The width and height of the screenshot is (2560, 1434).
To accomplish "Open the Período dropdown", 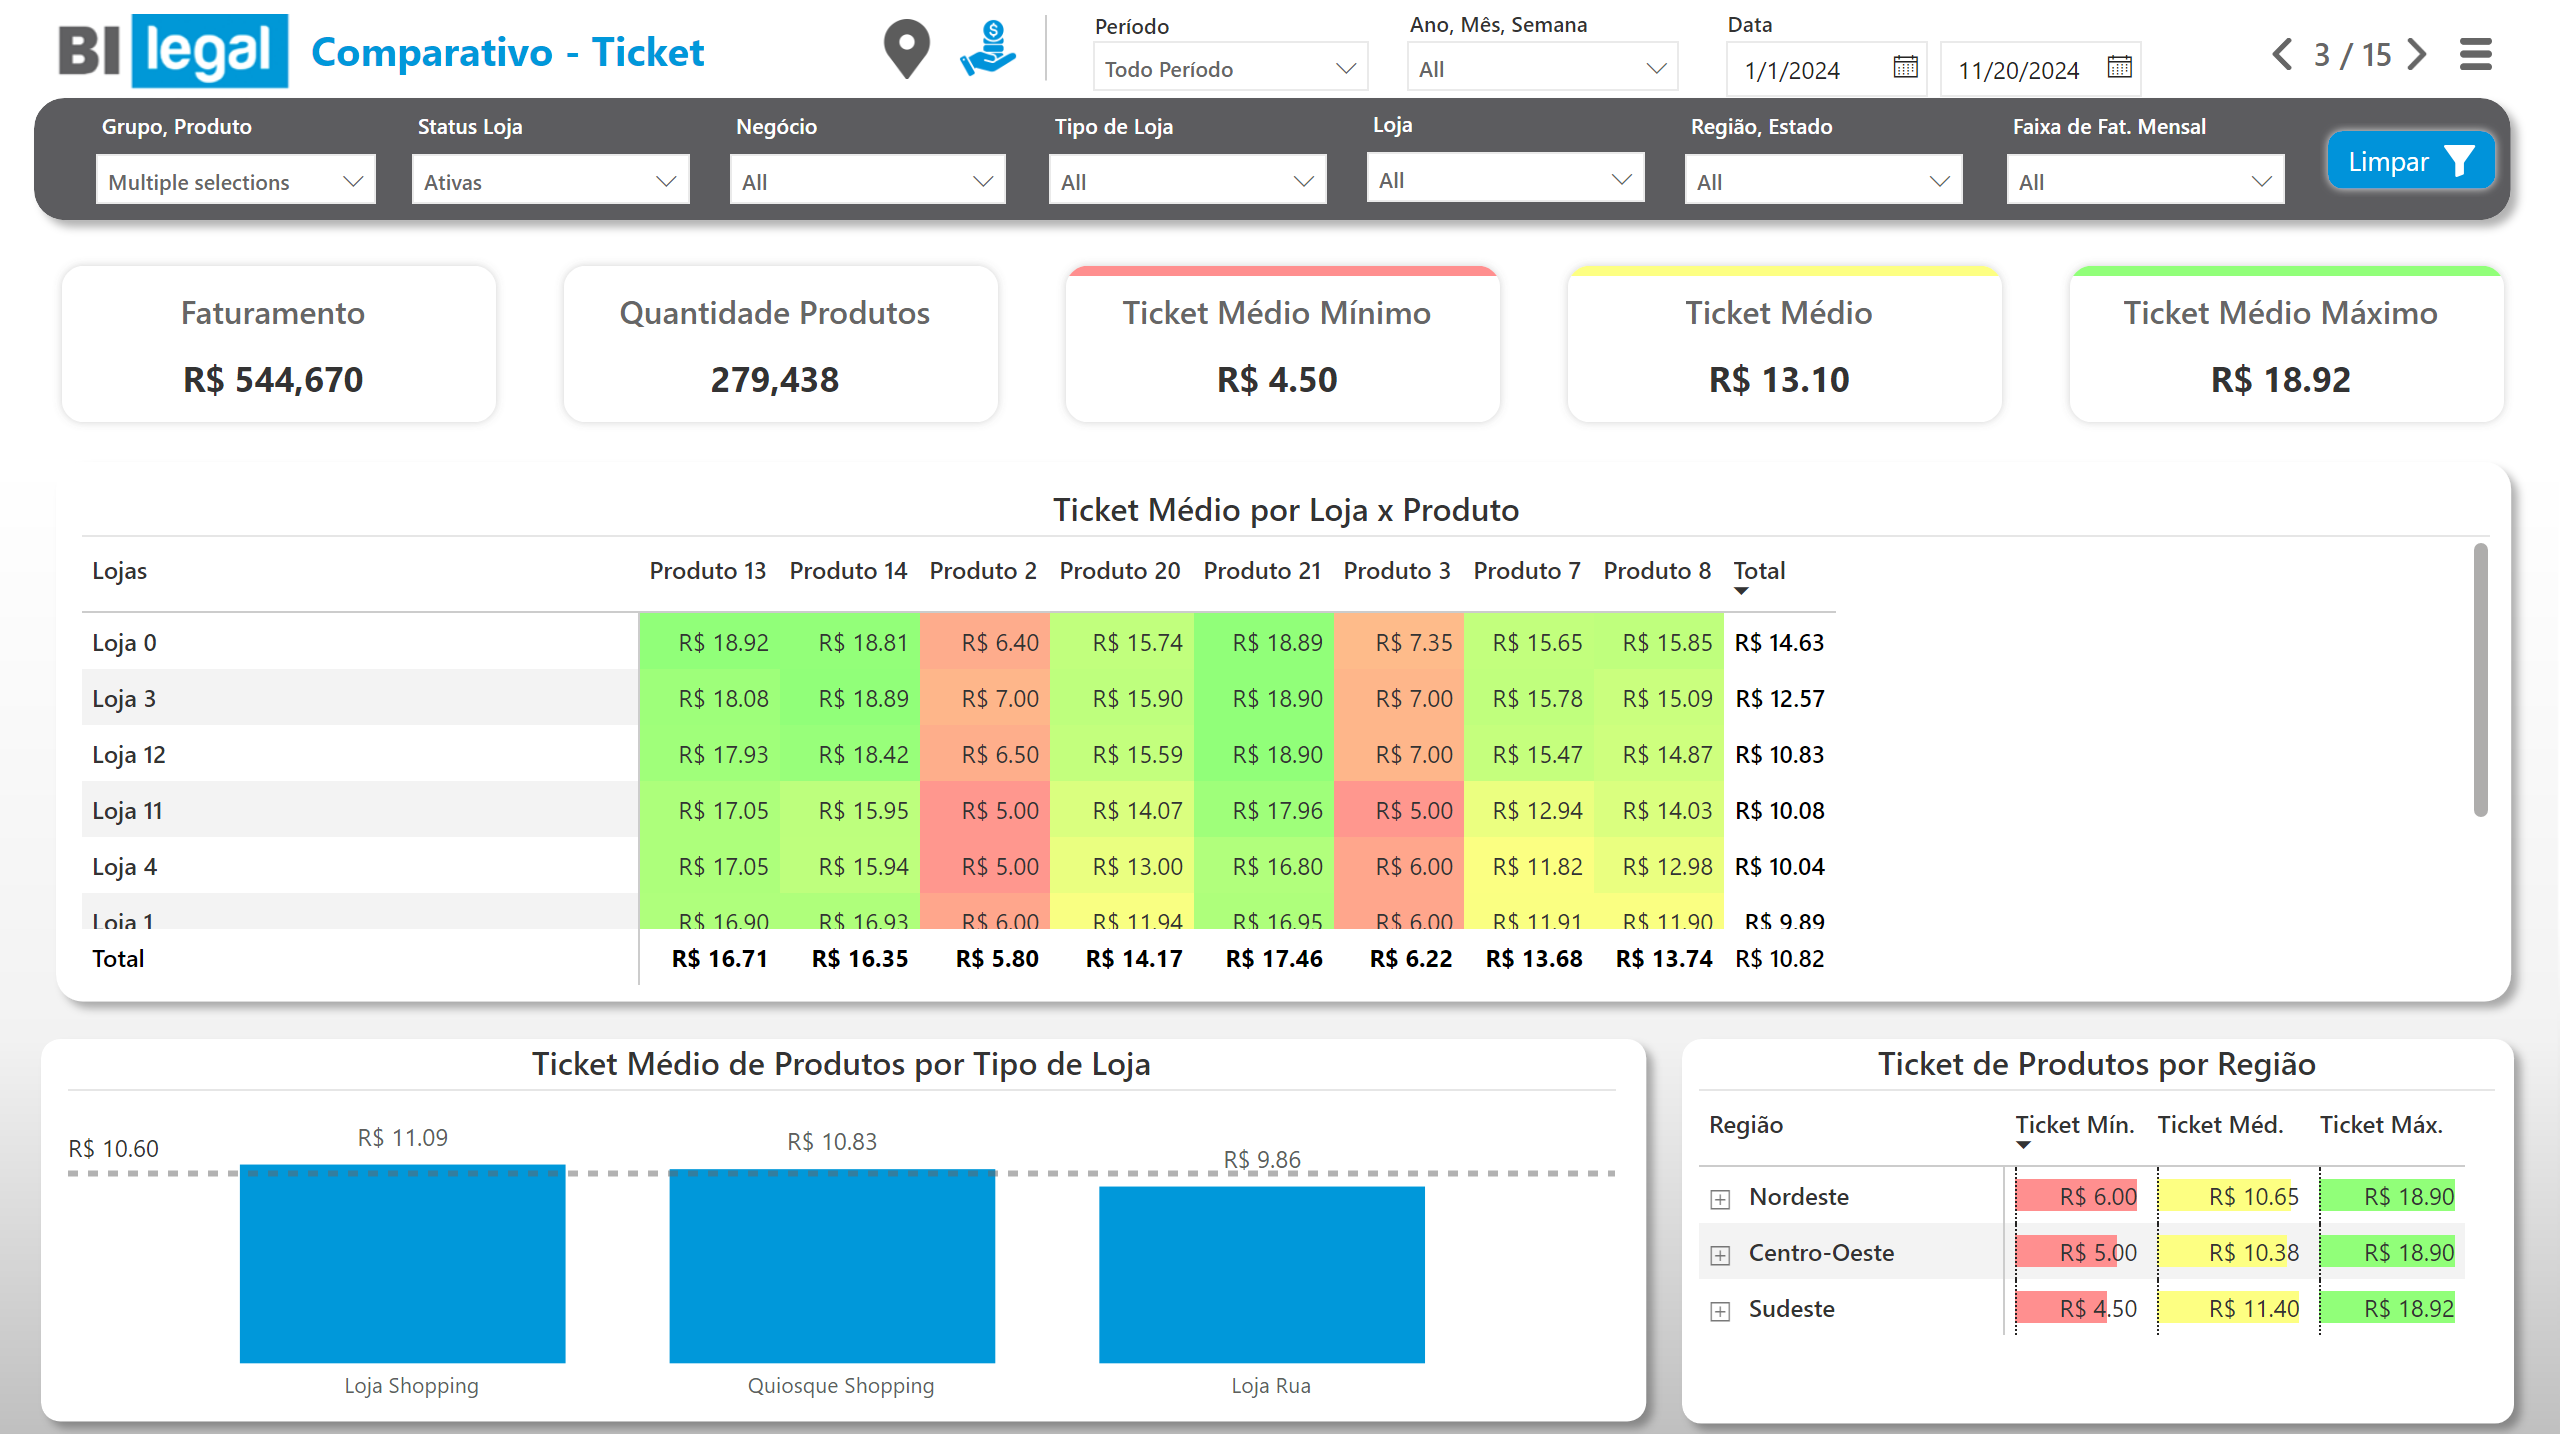I will click(1229, 69).
